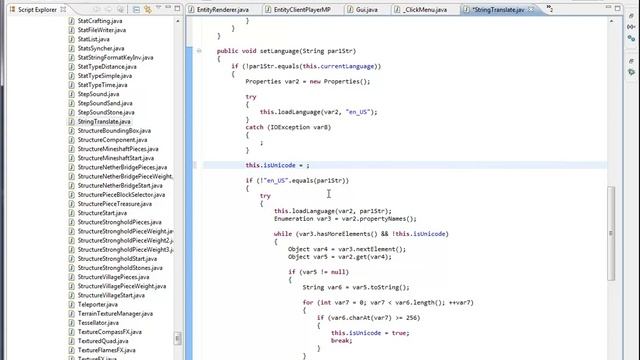Image resolution: width=640 pixels, height=360 pixels.
Task: Click StructureVillageStart.java entry
Action: point(111,296)
